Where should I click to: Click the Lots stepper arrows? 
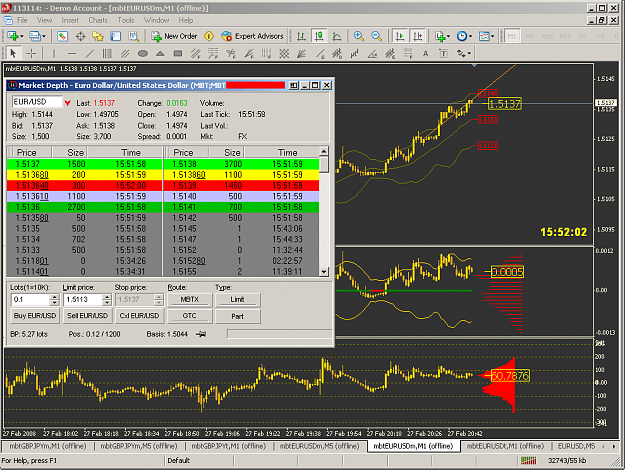[54, 299]
